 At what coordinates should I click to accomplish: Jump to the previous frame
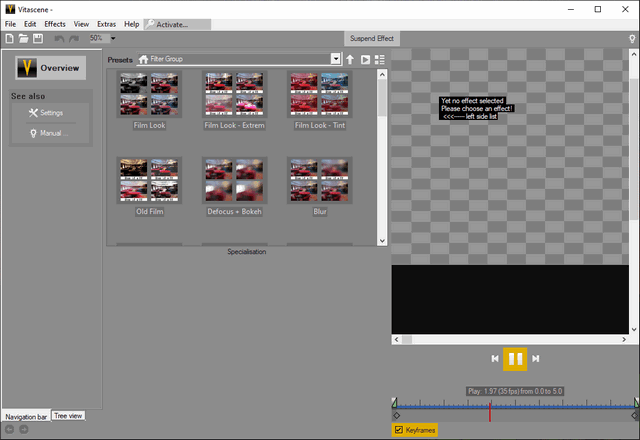pos(494,358)
